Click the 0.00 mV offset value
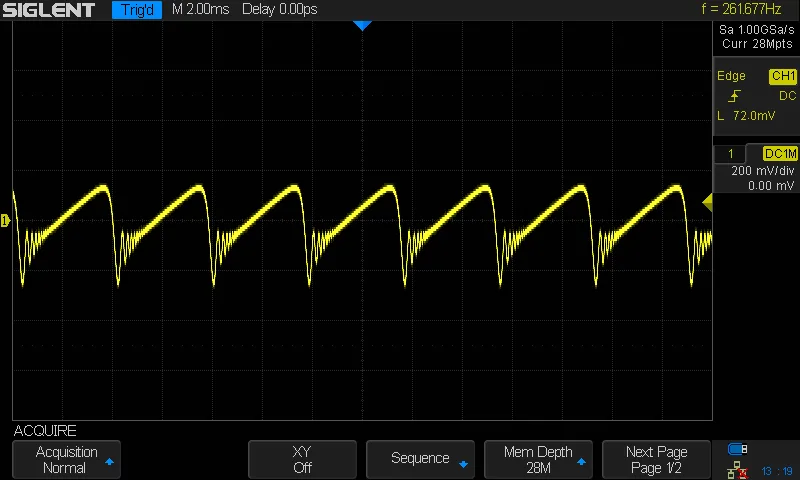Viewport: 800px width, 480px height. pyautogui.click(x=771, y=186)
